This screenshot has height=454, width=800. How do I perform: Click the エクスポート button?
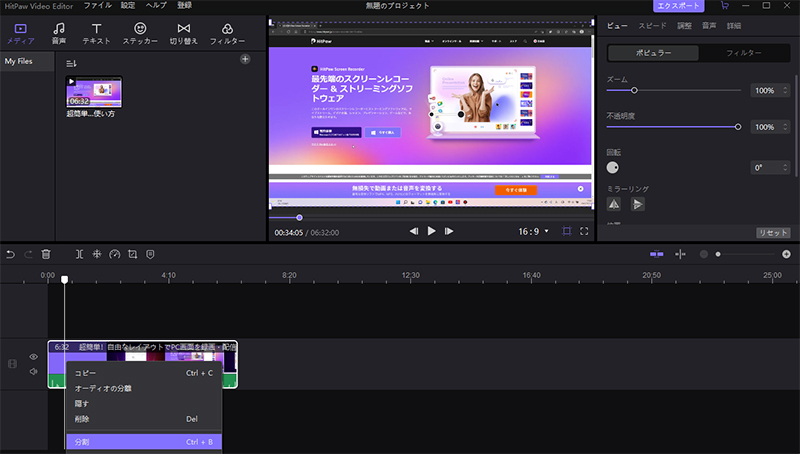click(679, 6)
